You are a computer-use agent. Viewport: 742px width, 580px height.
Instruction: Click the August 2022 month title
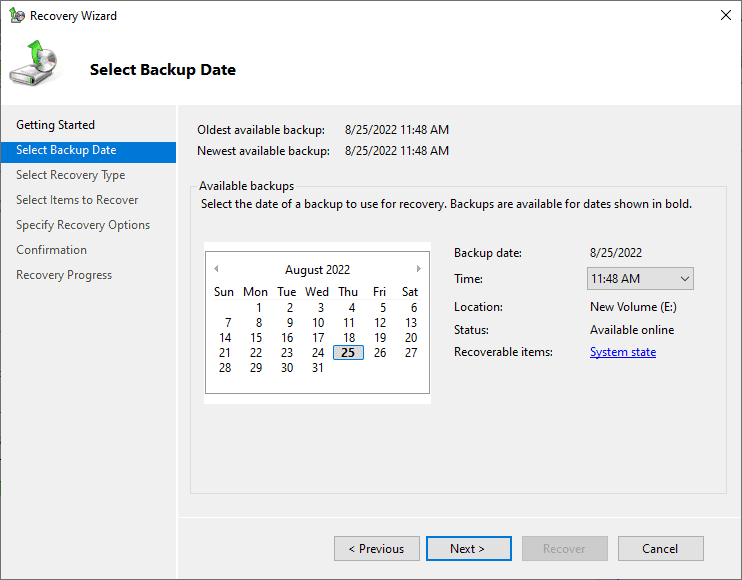[x=317, y=270]
